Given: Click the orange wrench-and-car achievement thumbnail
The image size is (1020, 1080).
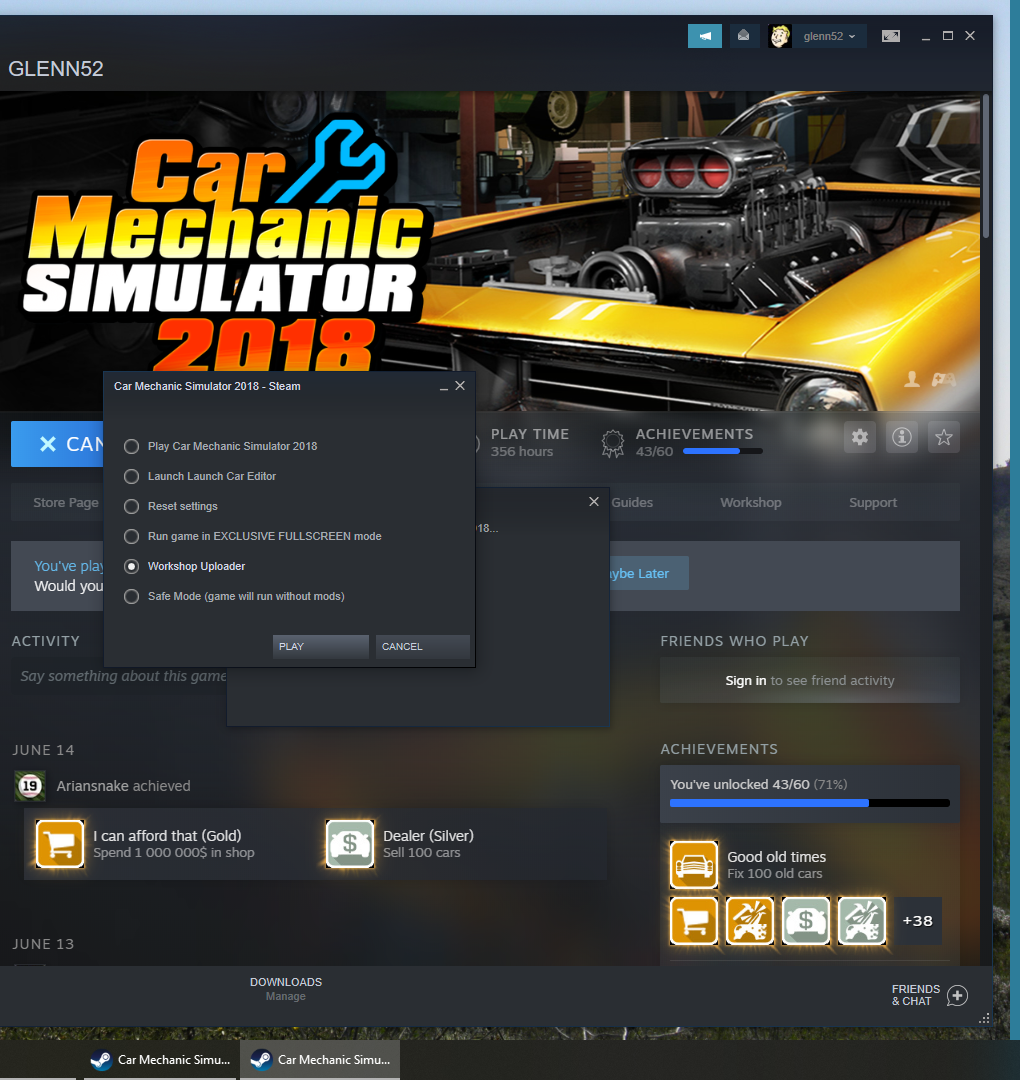Looking at the screenshot, I should (x=750, y=921).
